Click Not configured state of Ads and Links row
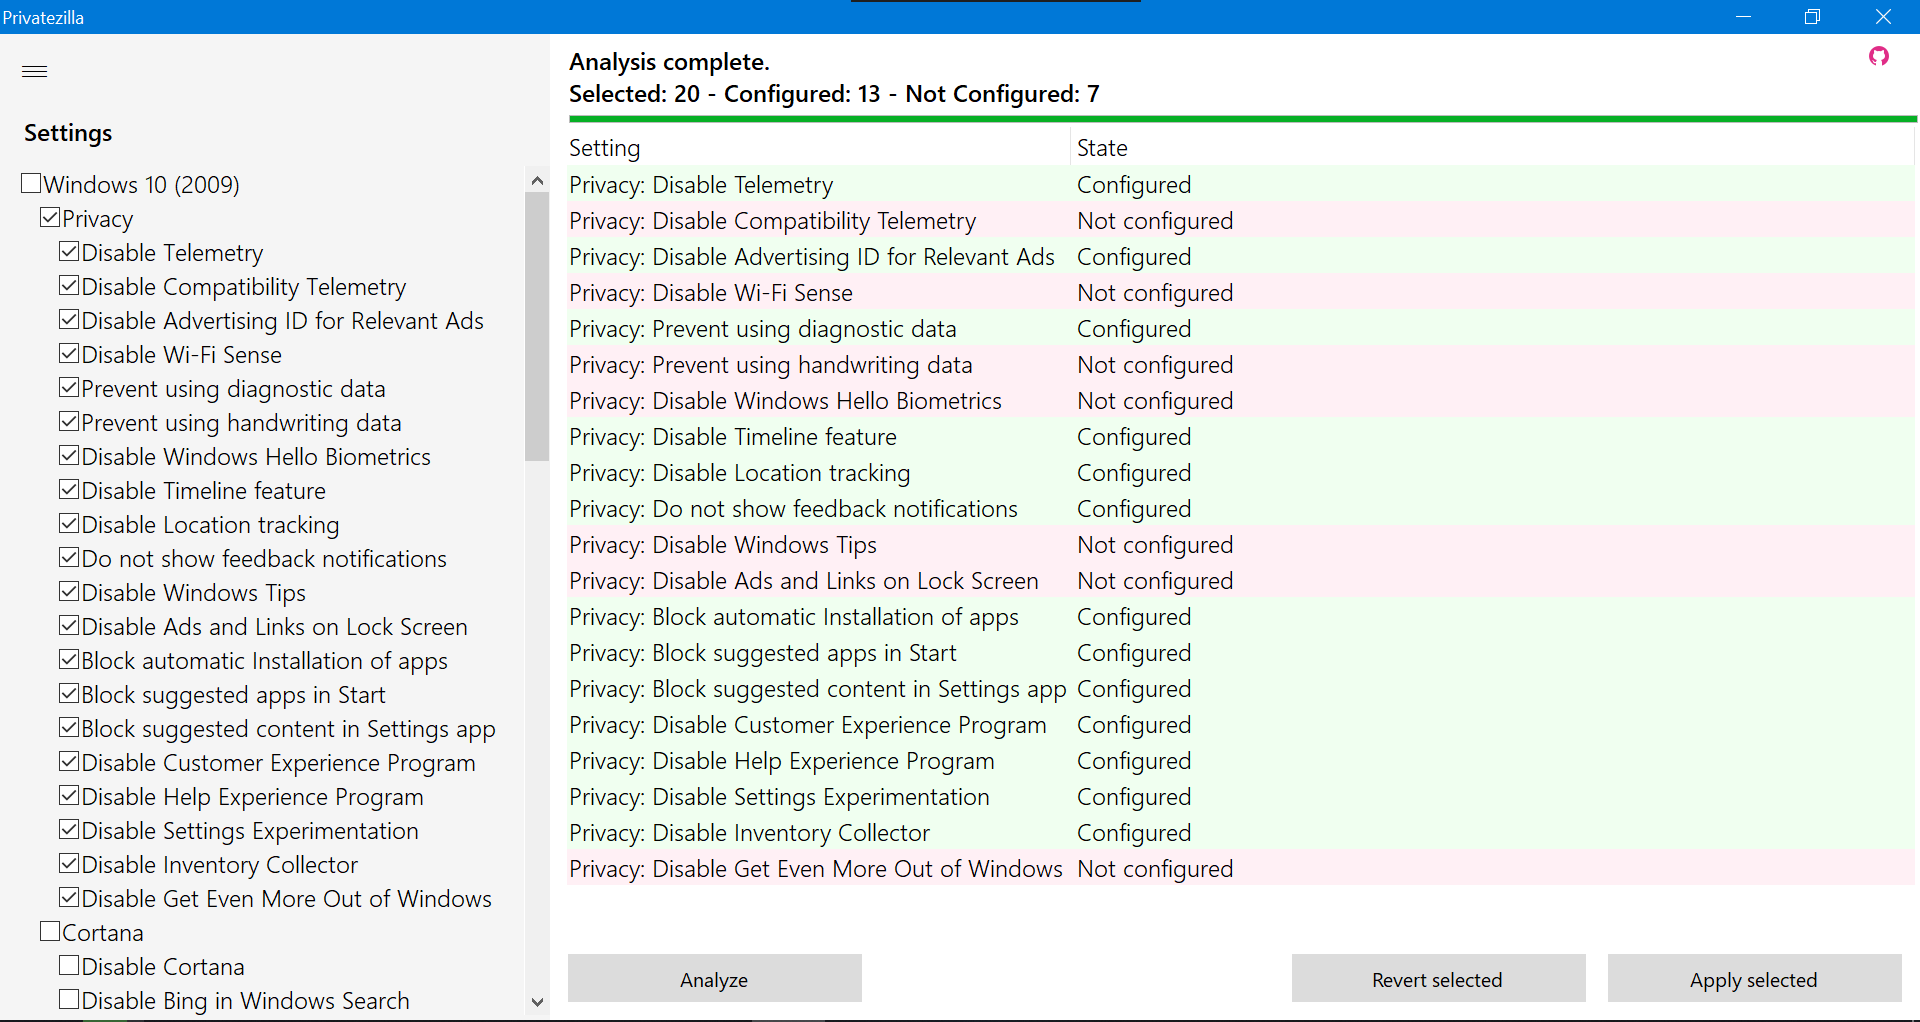Screen dimensions: 1920x1022 pyautogui.click(x=1155, y=581)
